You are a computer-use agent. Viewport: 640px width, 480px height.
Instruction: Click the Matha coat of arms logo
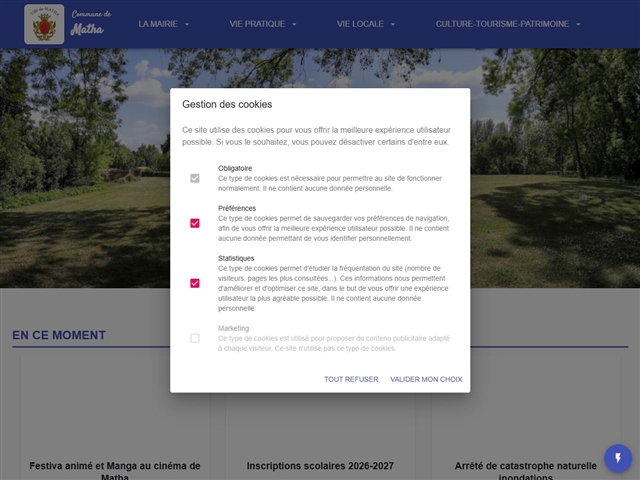[44, 24]
